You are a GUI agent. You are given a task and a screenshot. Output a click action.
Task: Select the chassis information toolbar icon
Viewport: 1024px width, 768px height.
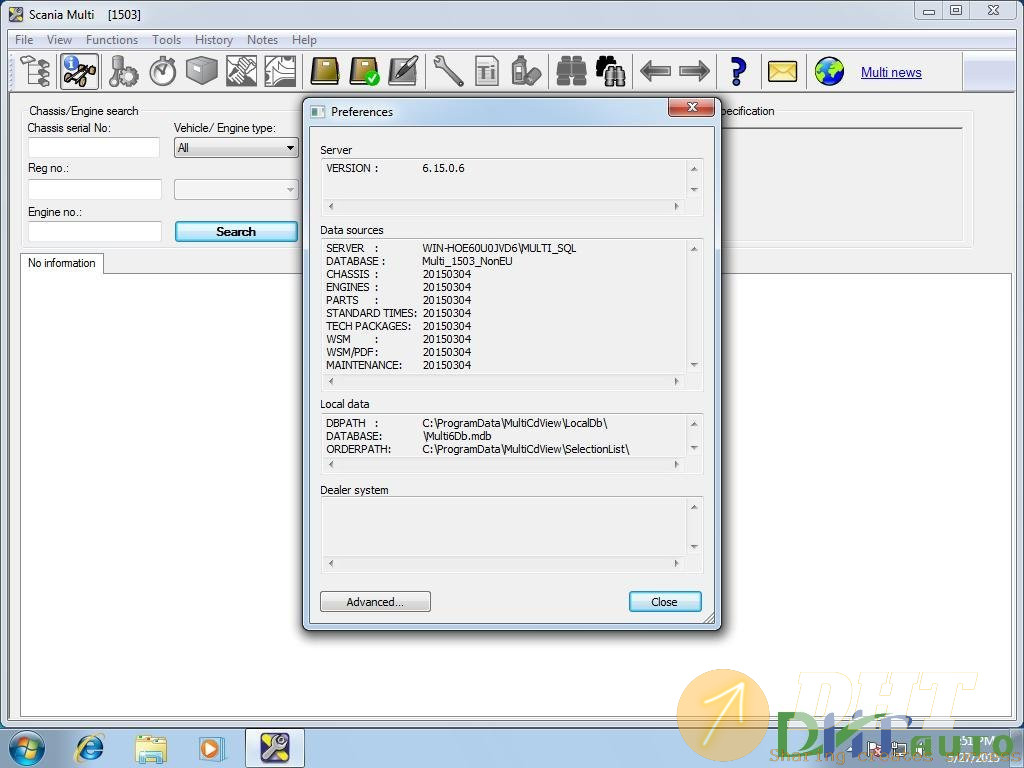80,71
